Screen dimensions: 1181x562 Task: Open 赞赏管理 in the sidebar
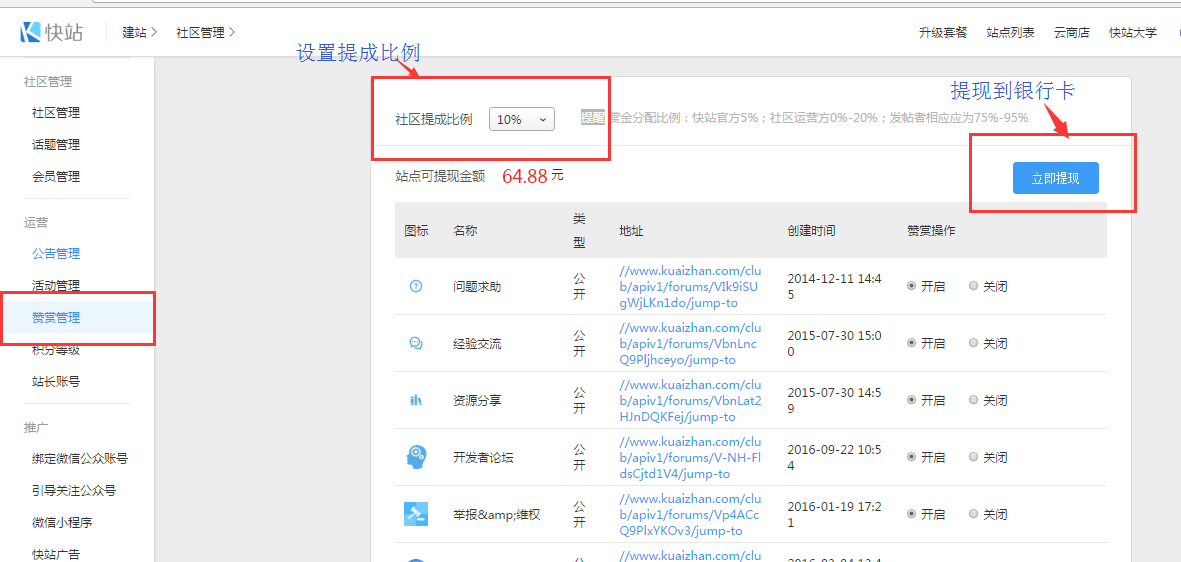[x=56, y=318]
